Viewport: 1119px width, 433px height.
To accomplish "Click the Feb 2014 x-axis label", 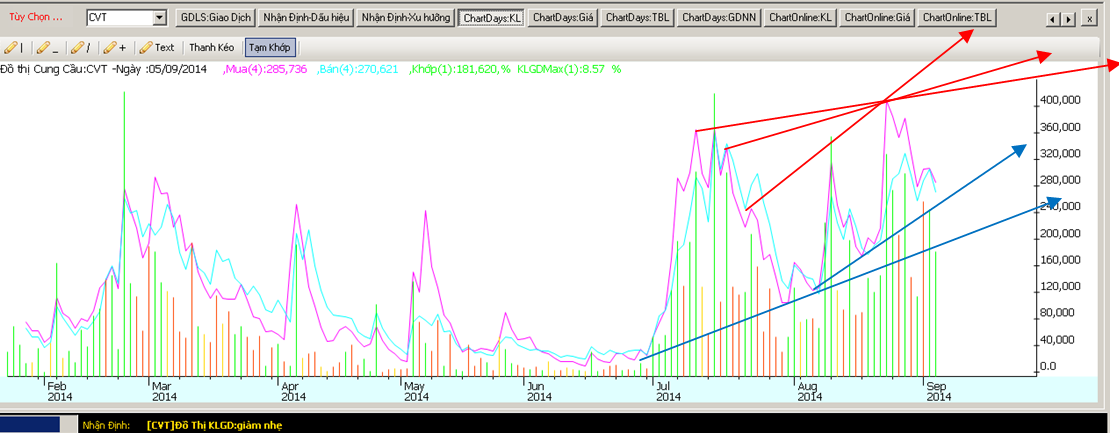I will [x=59, y=391].
